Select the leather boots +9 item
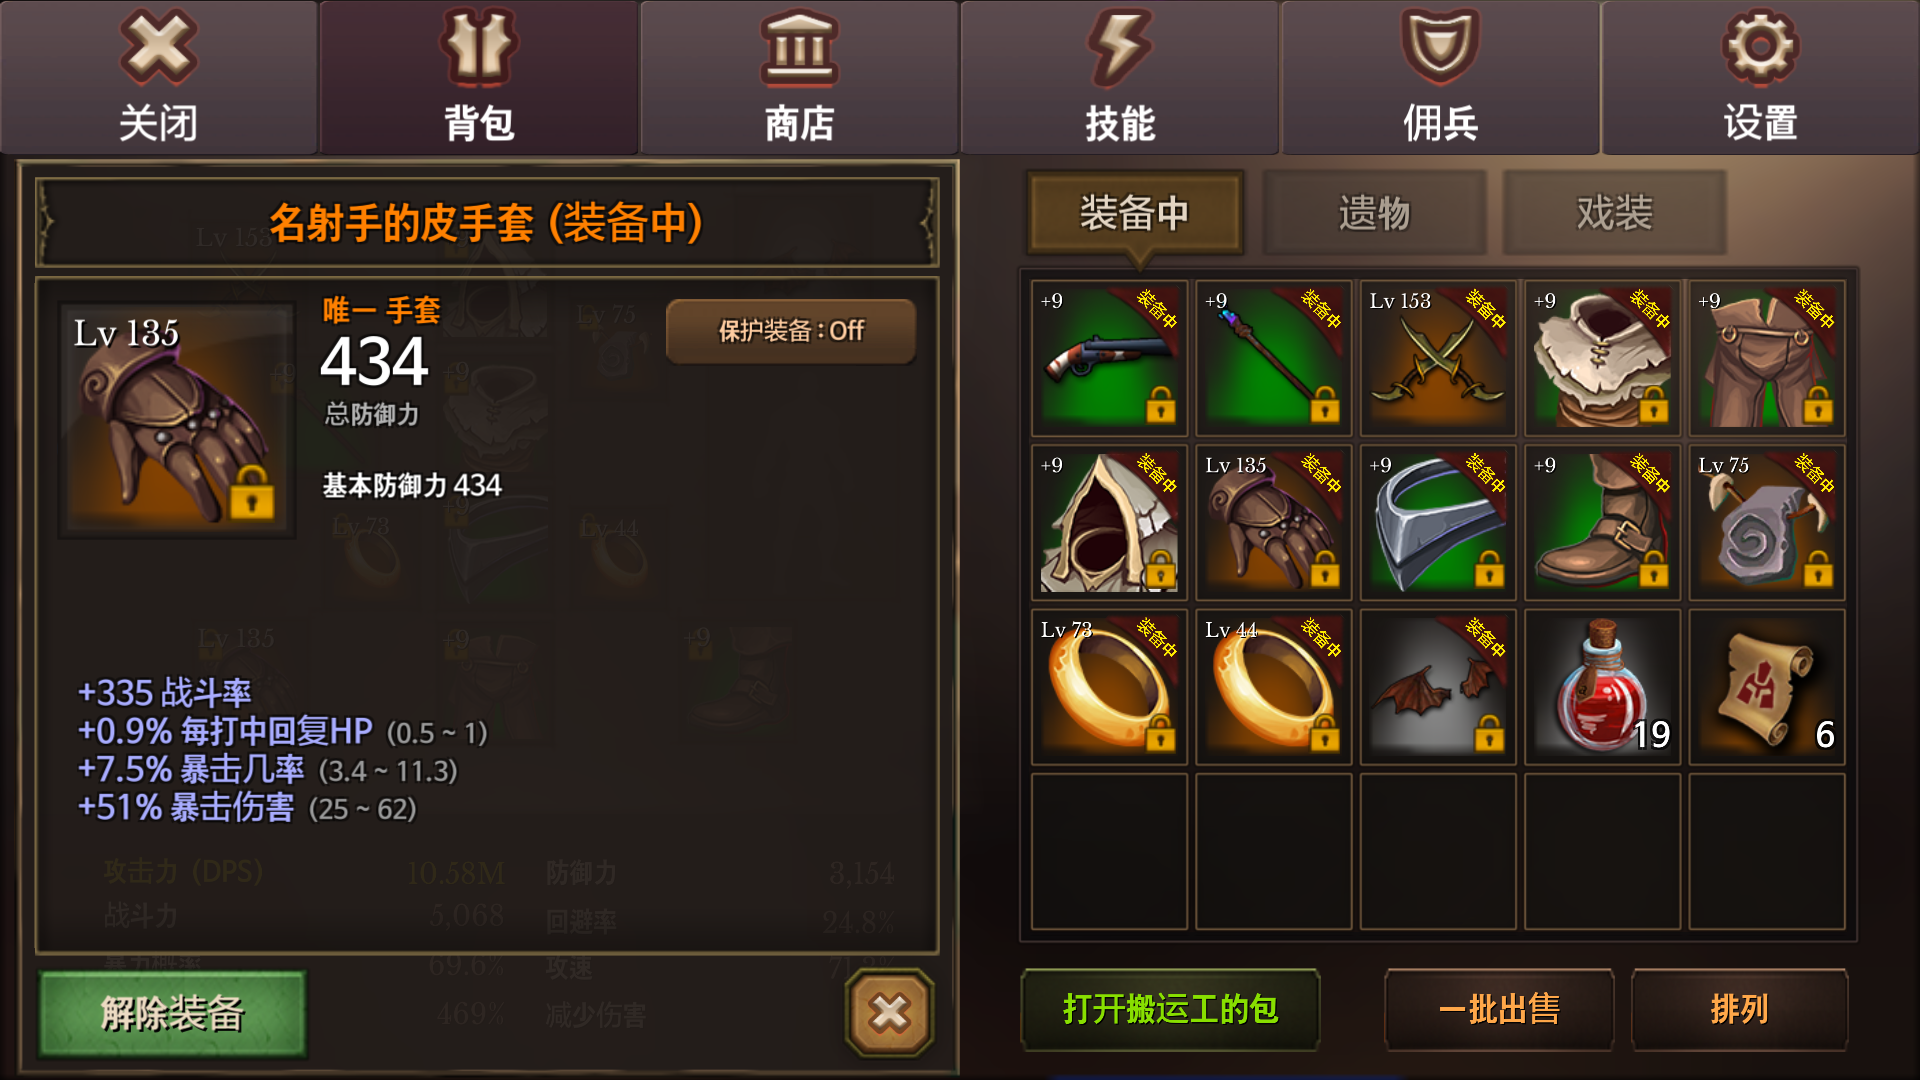Viewport: 1920px width, 1080px height. (1602, 522)
